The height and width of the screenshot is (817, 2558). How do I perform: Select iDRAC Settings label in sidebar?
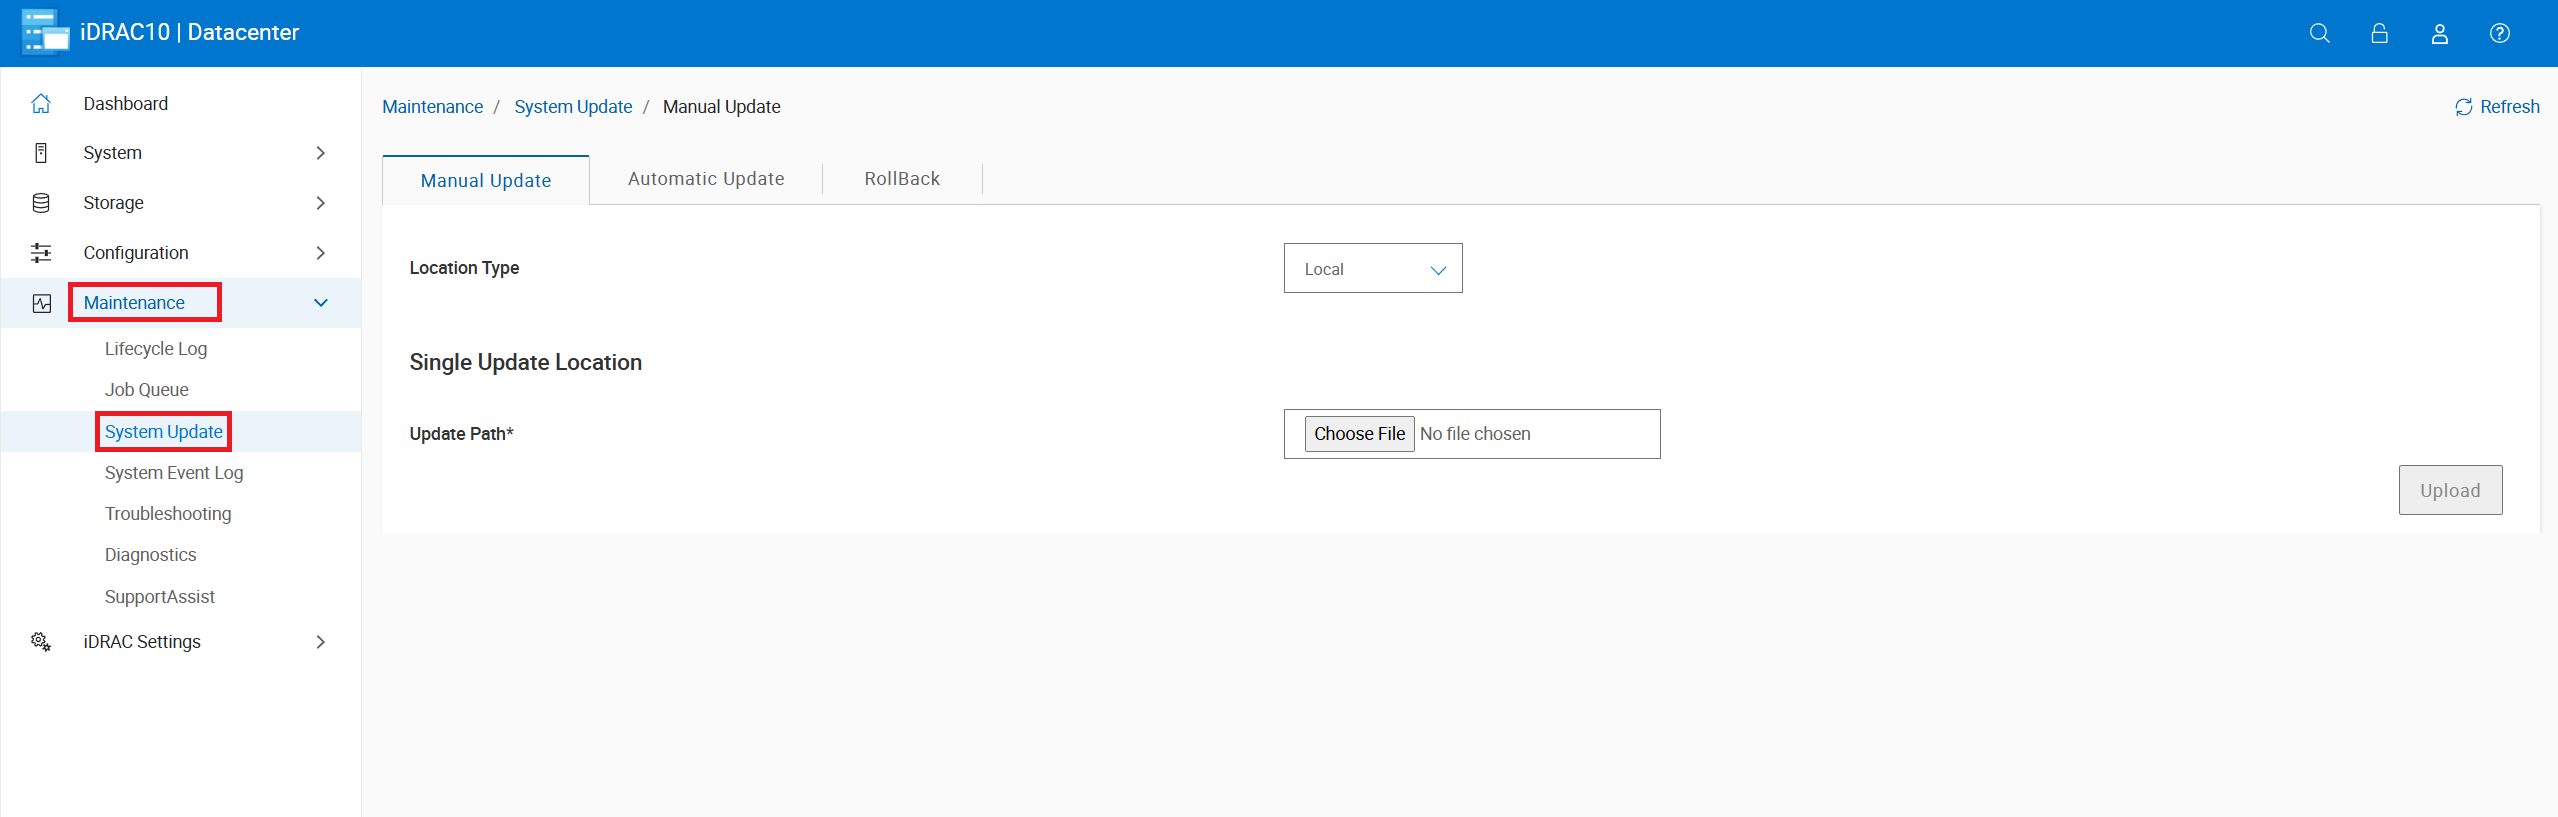142,642
